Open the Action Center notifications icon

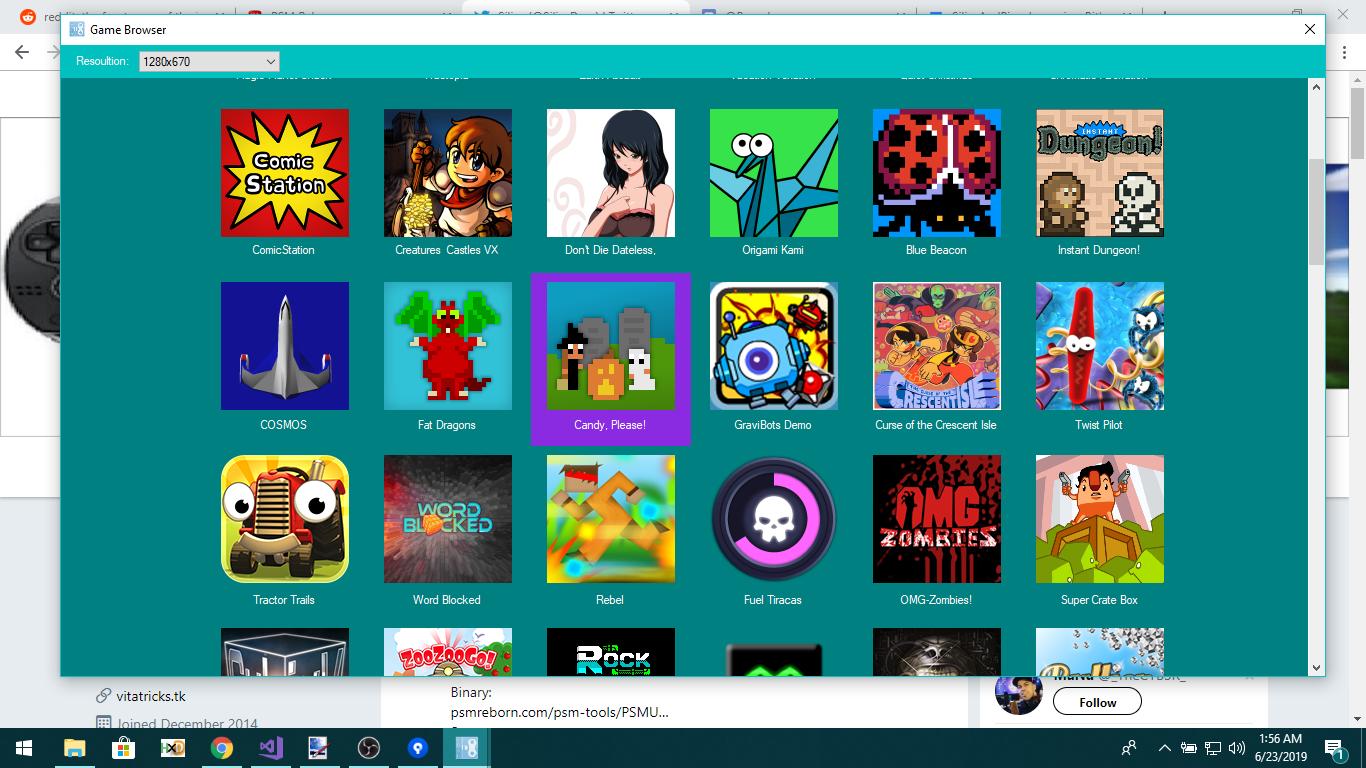pos(1335,748)
